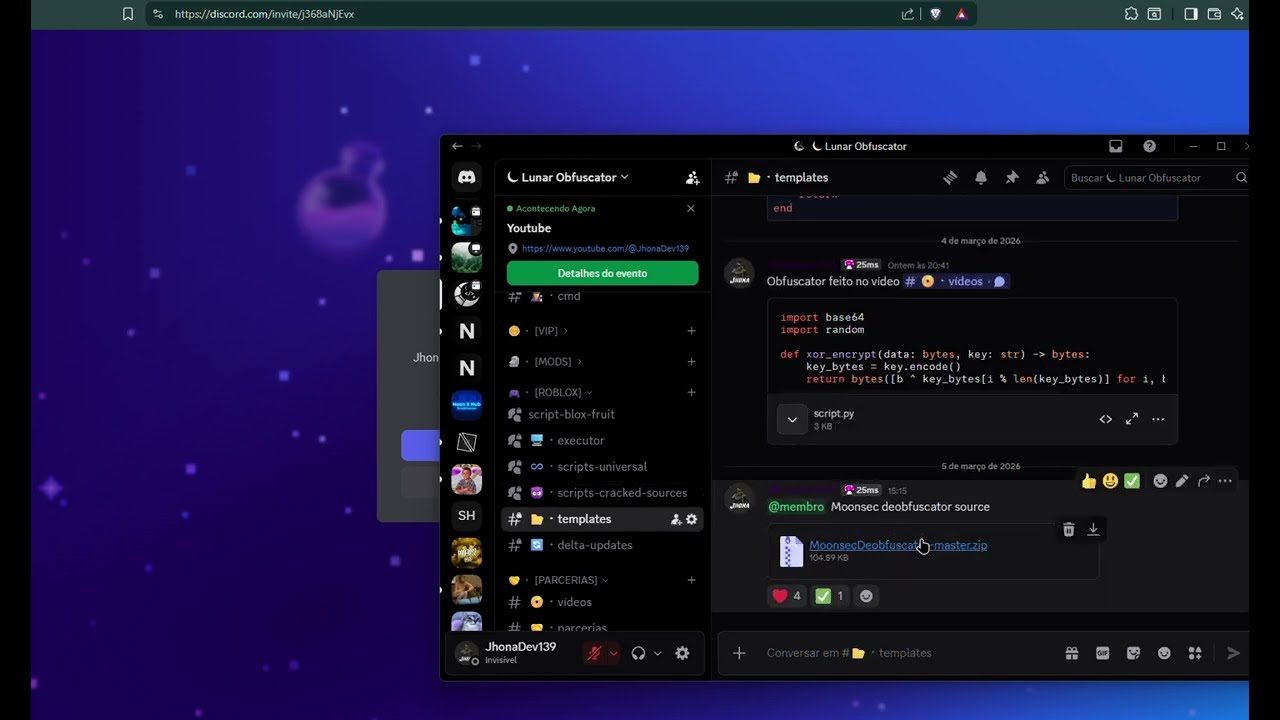
Task: Open add reaction emoji picker on message
Action: 1160,481
